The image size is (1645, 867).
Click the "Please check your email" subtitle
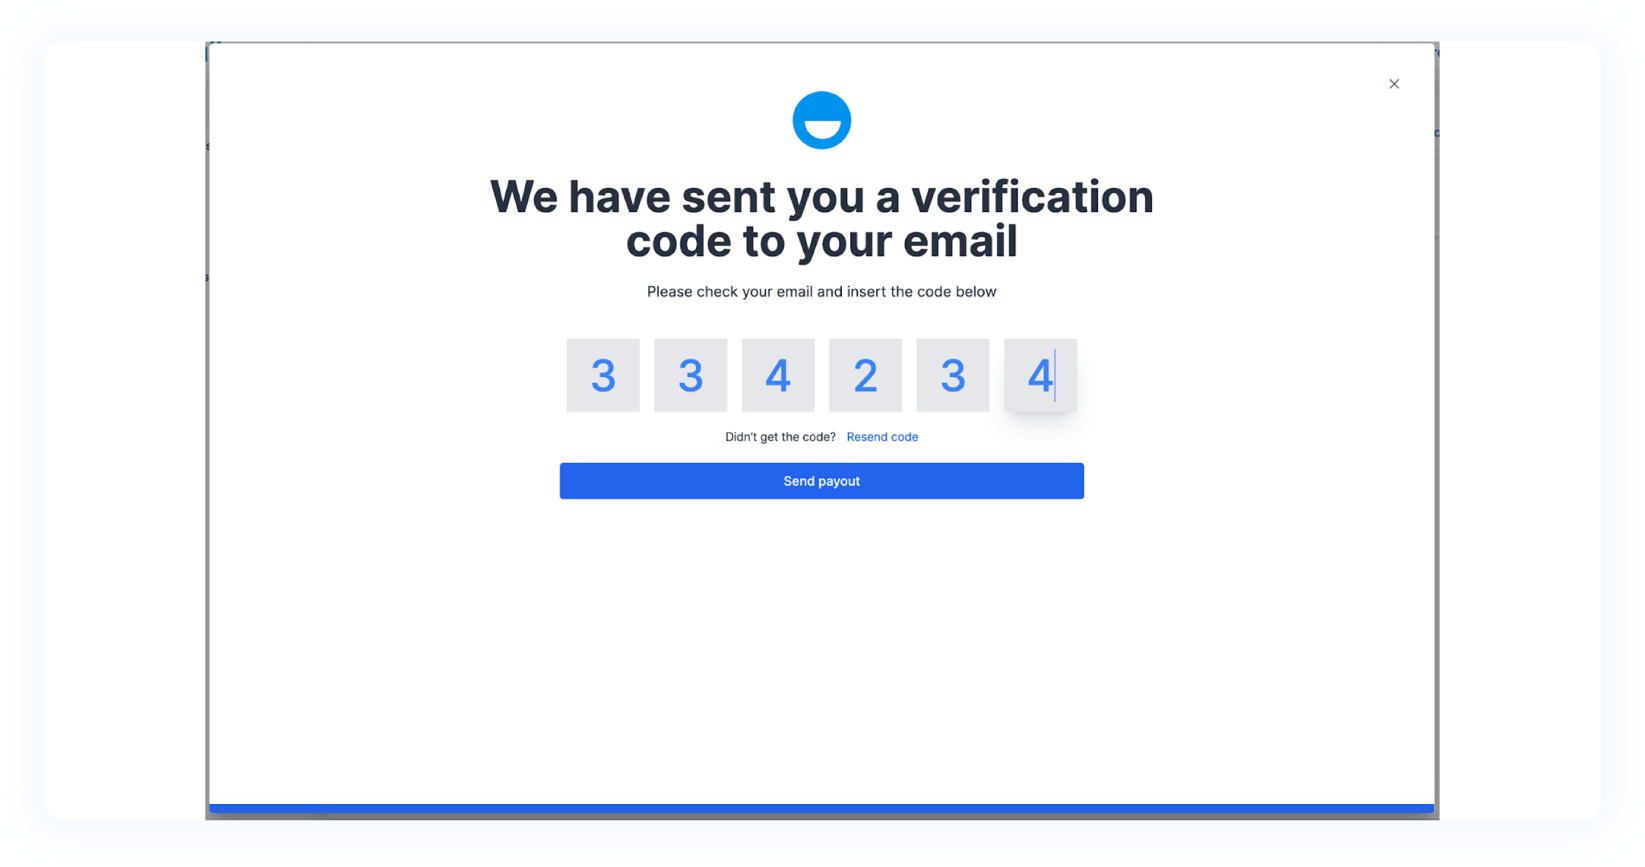[x=821, y=291]
